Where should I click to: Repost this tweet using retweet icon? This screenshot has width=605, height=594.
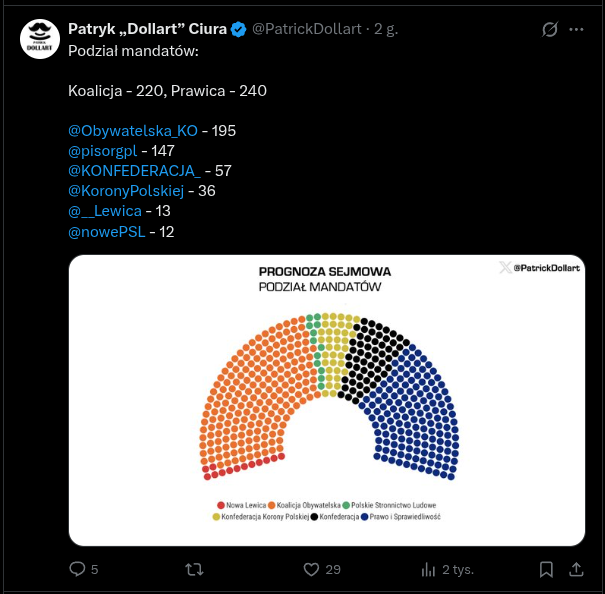click(x=195, y=569)
